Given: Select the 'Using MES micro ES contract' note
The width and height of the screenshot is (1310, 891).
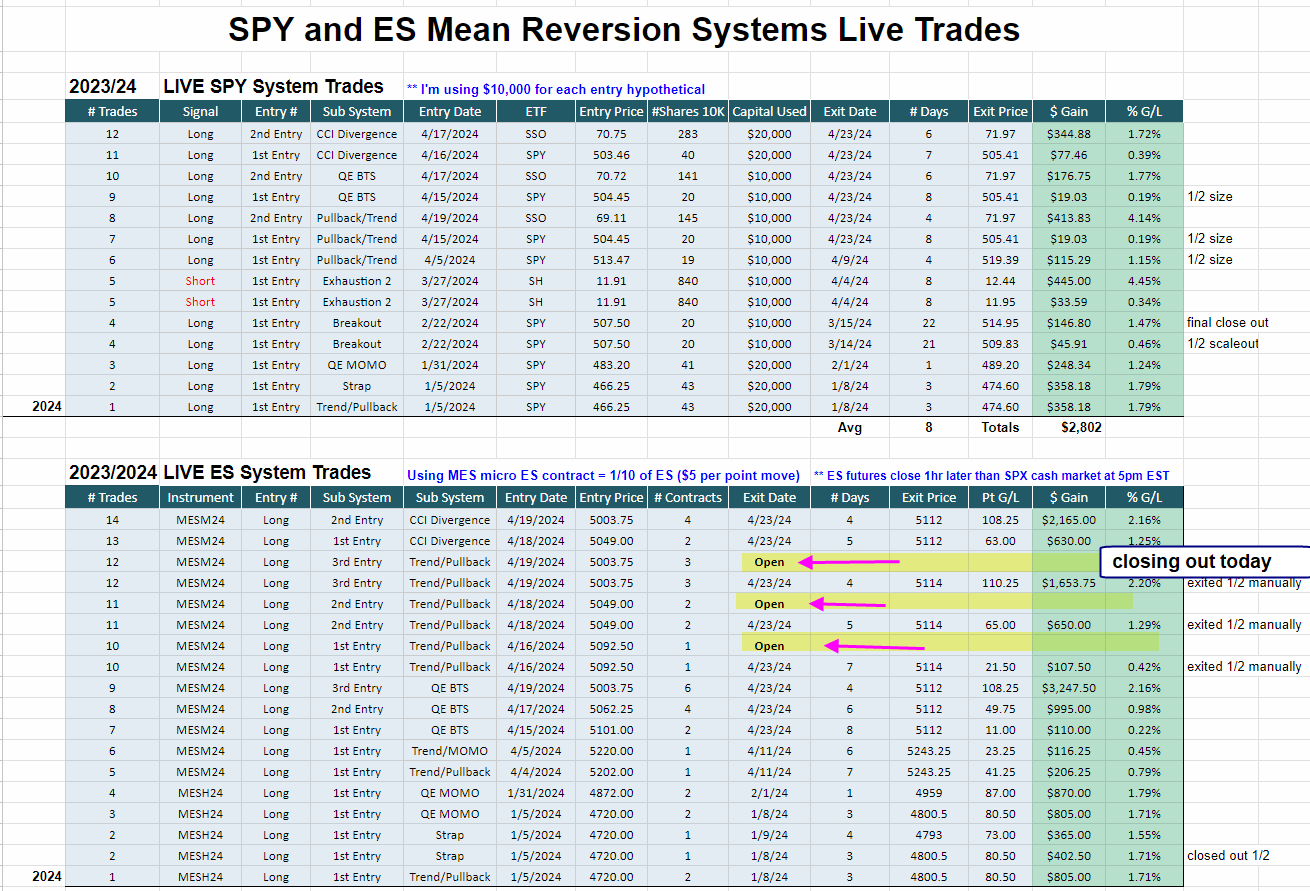Looking at the screenshot, I should pos(603,476).
